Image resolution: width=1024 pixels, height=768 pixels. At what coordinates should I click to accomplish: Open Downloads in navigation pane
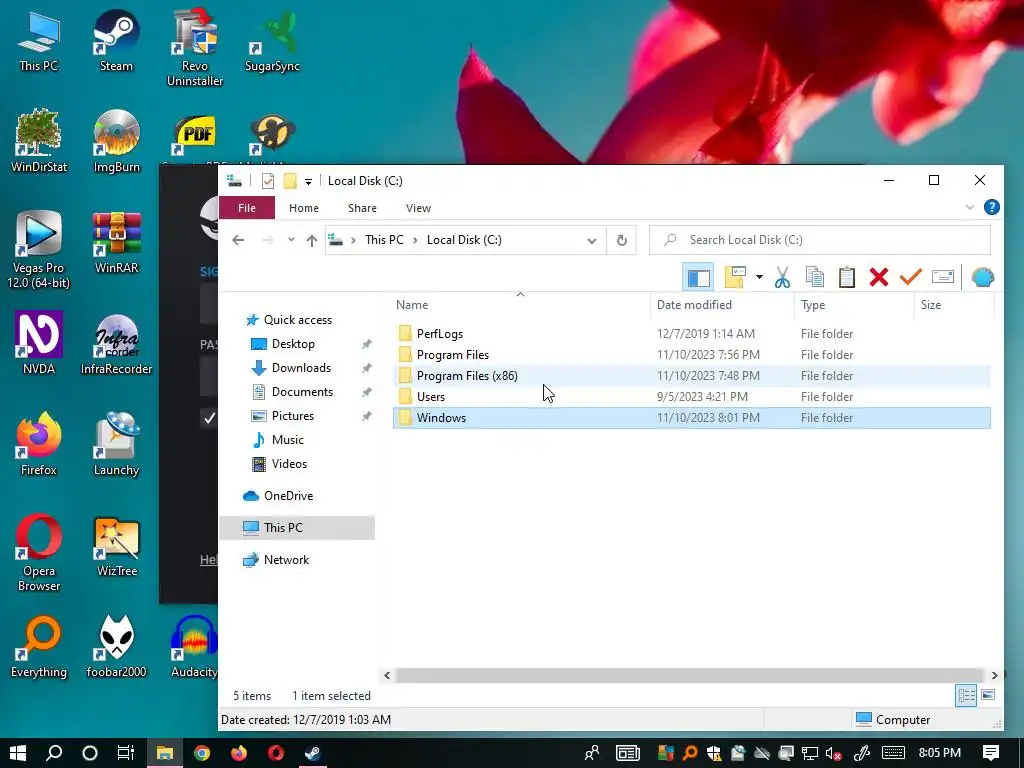coord(300,368)
